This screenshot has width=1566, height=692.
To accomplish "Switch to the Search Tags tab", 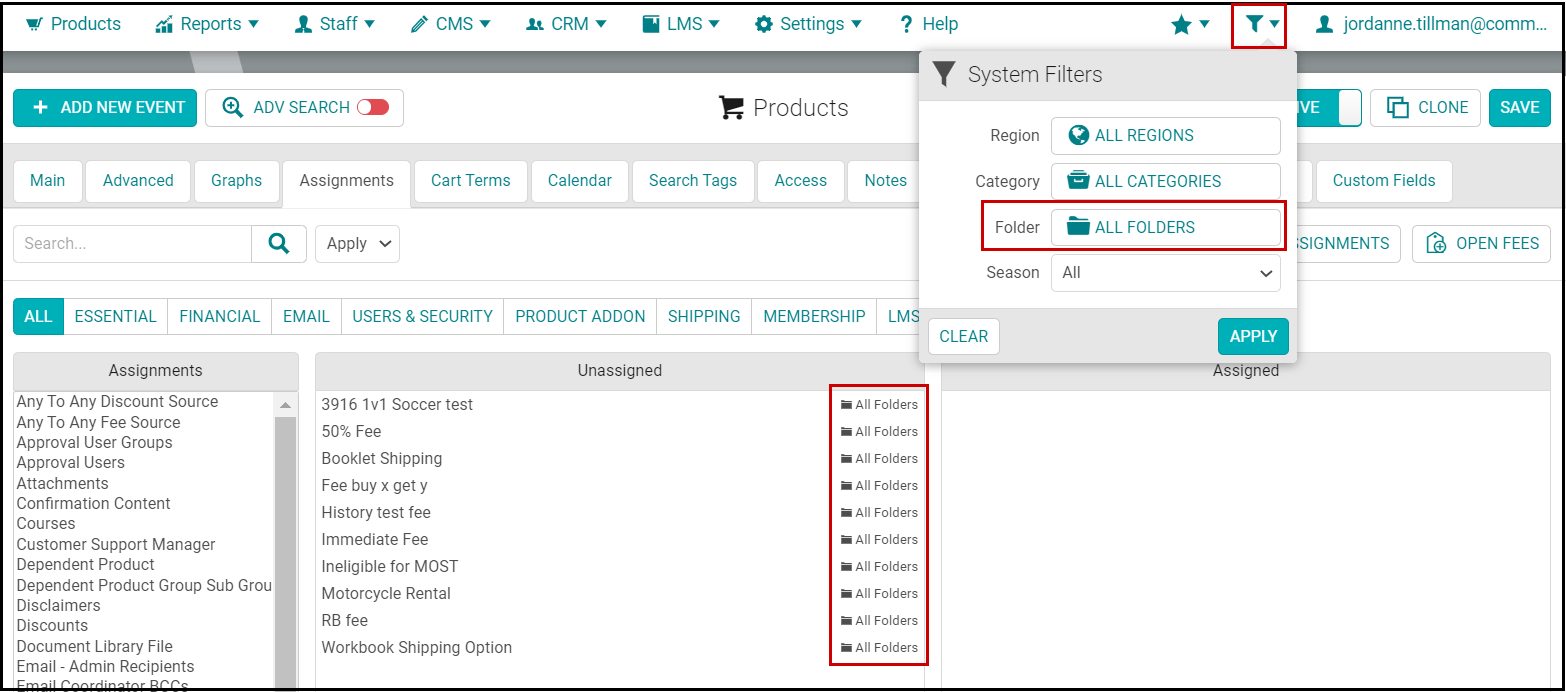I will [693, 181].
